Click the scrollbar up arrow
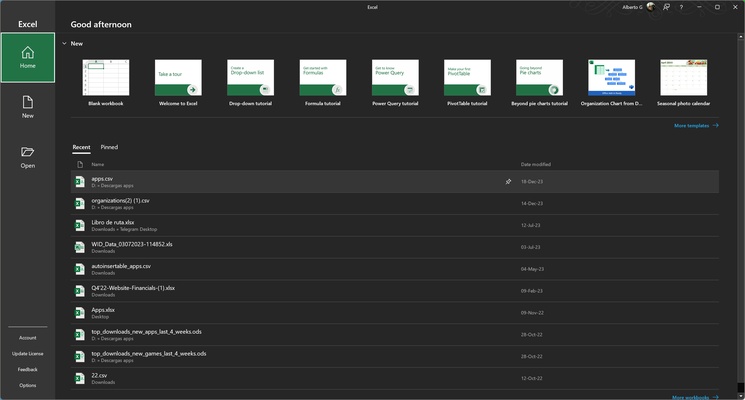 point(740,36)
